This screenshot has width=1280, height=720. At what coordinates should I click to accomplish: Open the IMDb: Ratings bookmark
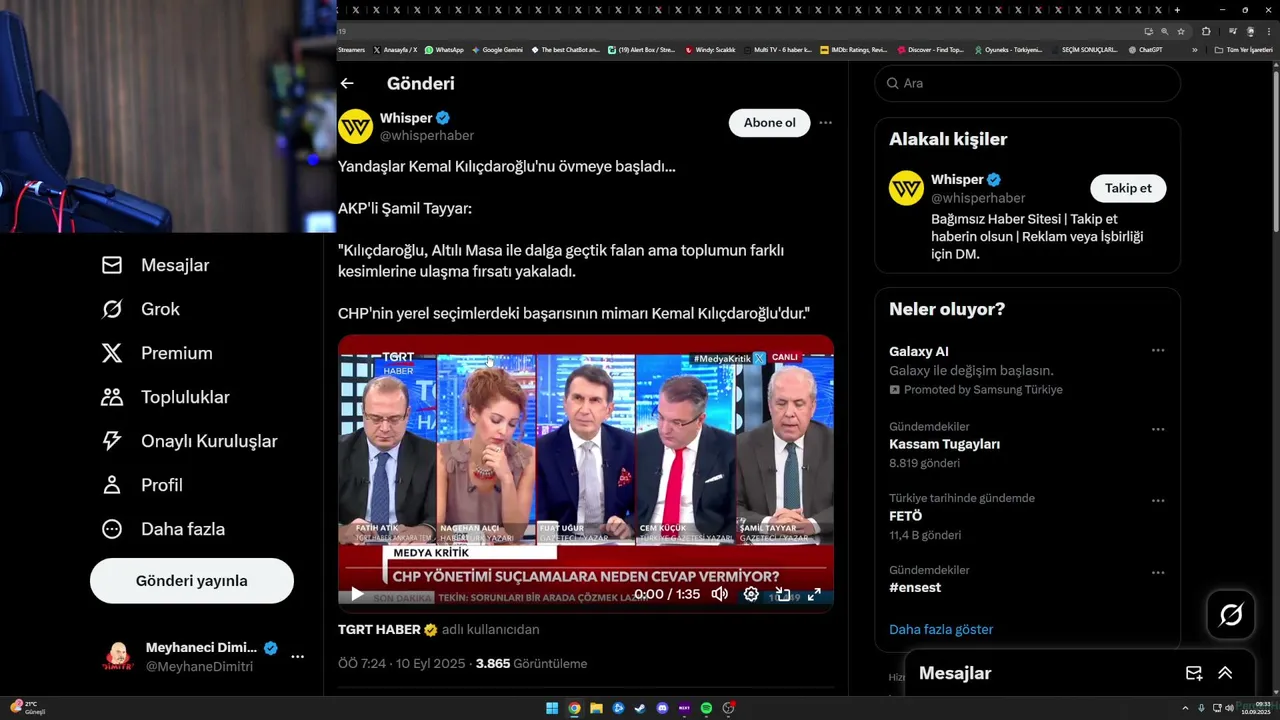pos(853,50)
